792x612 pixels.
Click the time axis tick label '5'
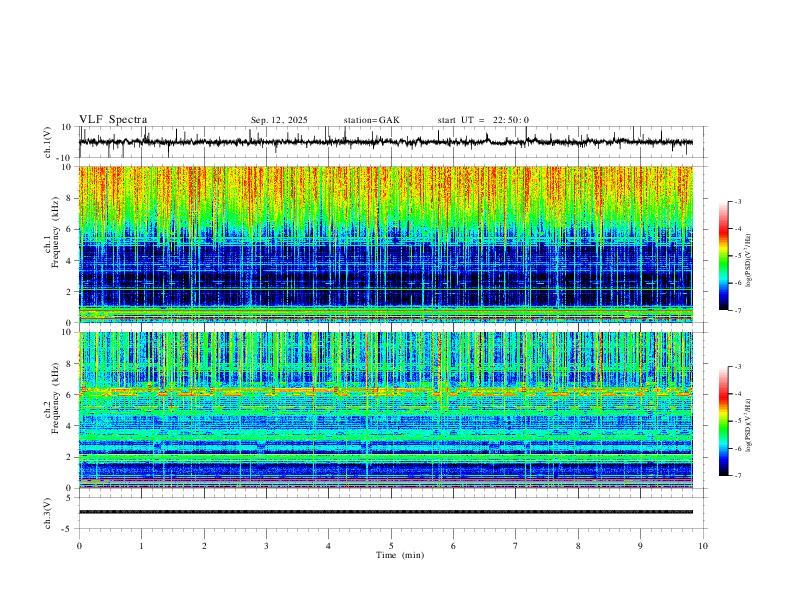(391, 546)
